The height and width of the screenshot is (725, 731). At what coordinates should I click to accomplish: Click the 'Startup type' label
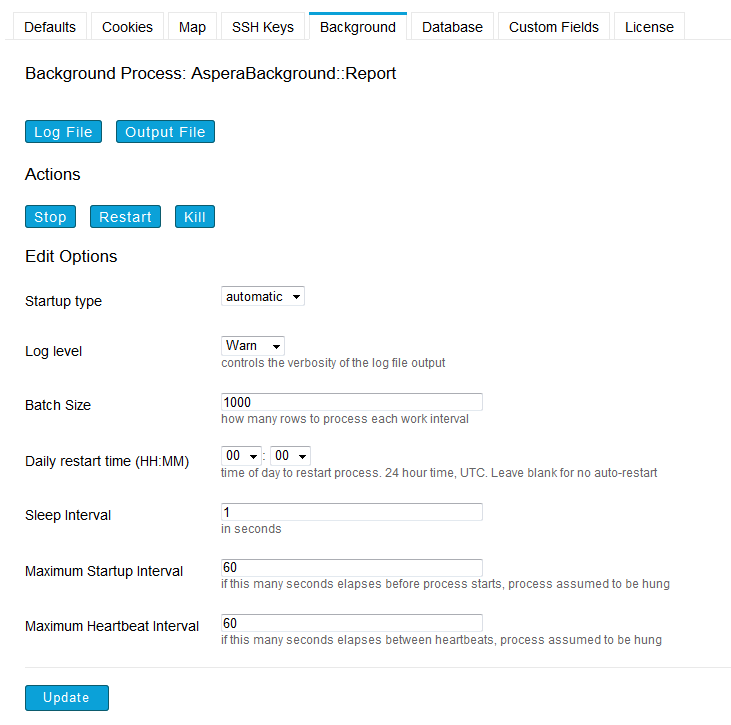click(63, 301)
